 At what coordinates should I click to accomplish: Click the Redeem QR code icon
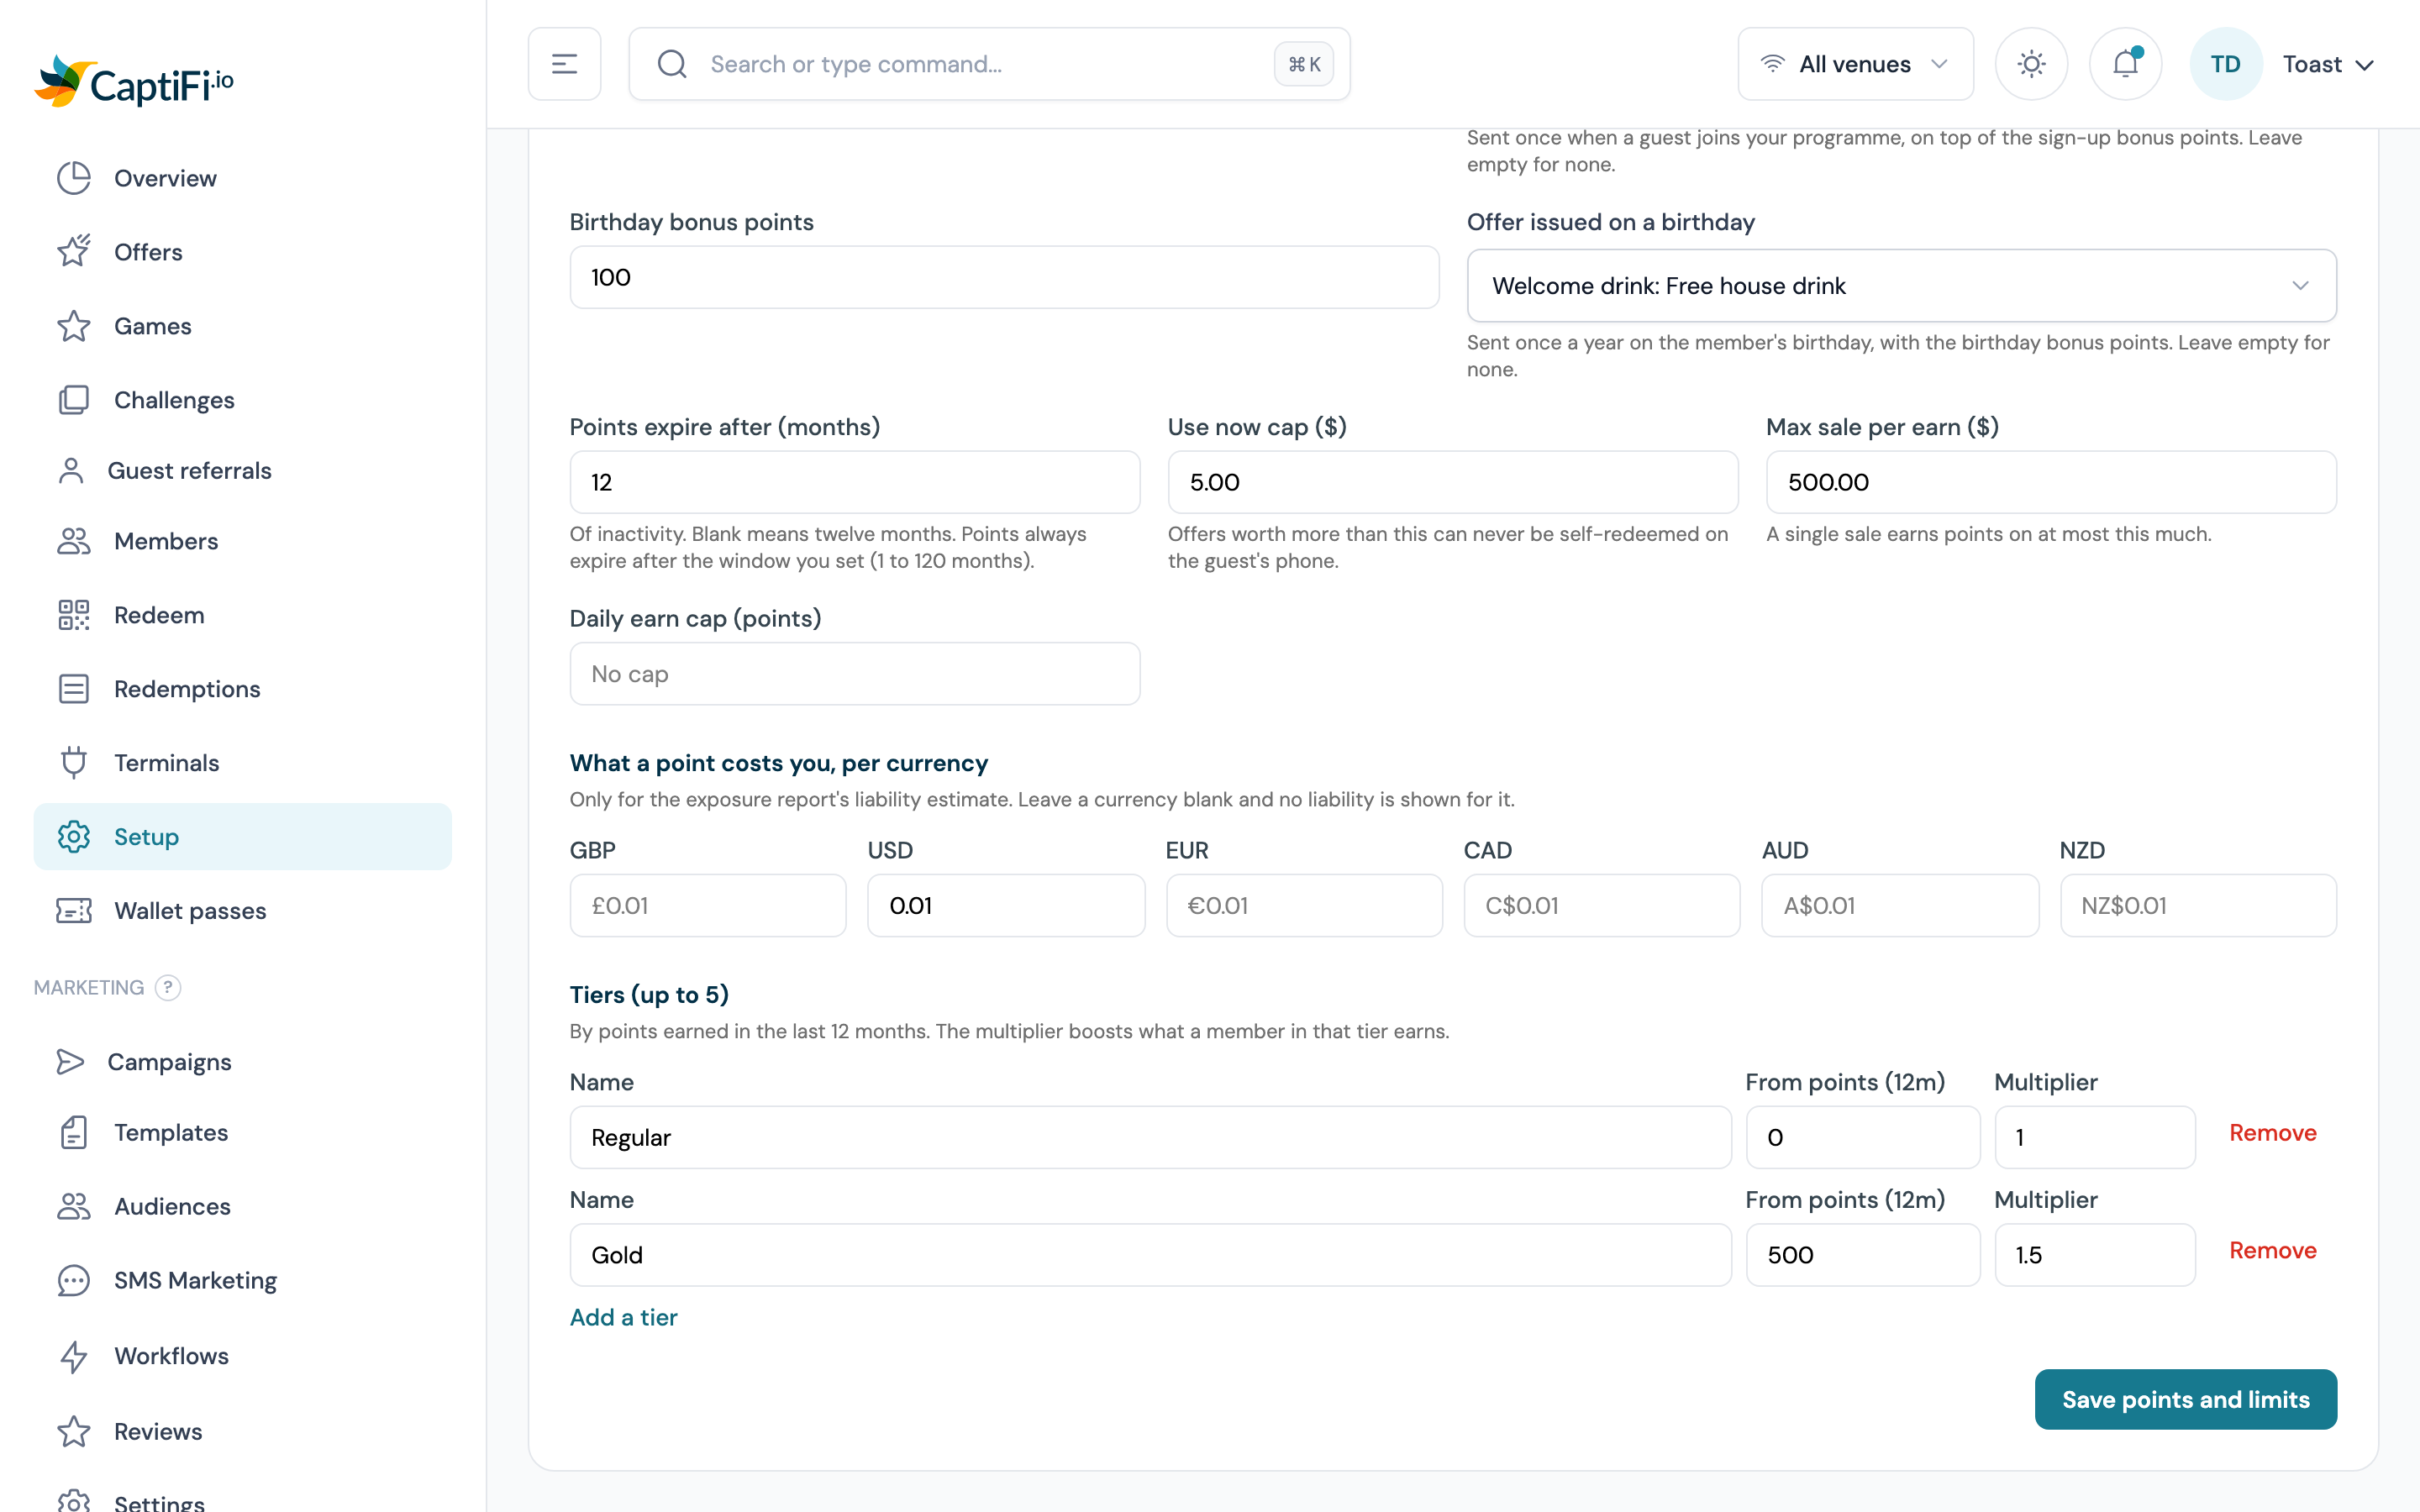[73, 615]
